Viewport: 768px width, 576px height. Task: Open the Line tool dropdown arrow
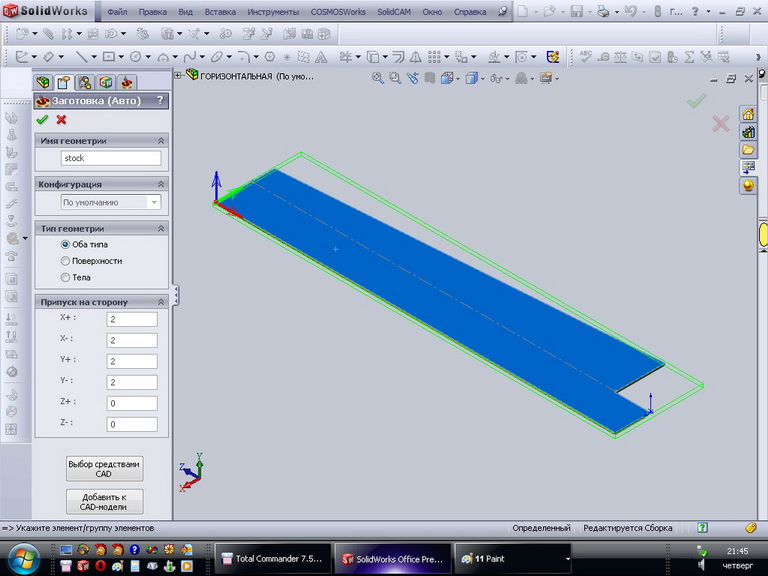94,57
